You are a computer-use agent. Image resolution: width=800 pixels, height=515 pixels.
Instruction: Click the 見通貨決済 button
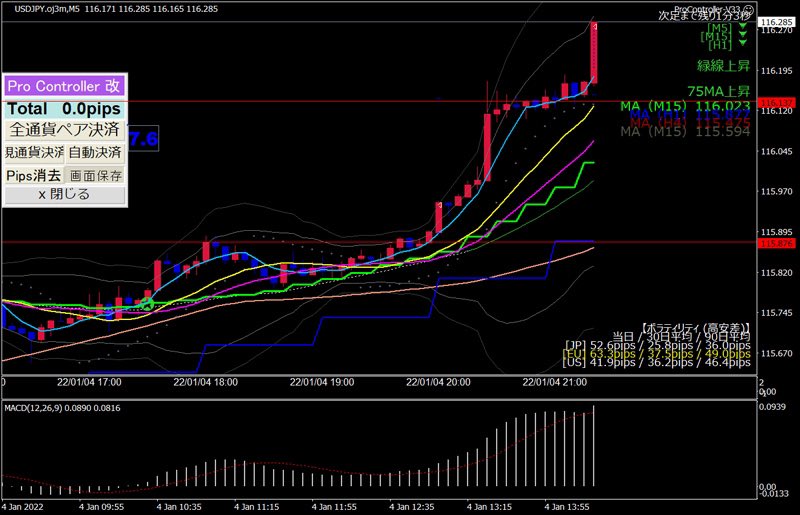click(x=34, y=152)
